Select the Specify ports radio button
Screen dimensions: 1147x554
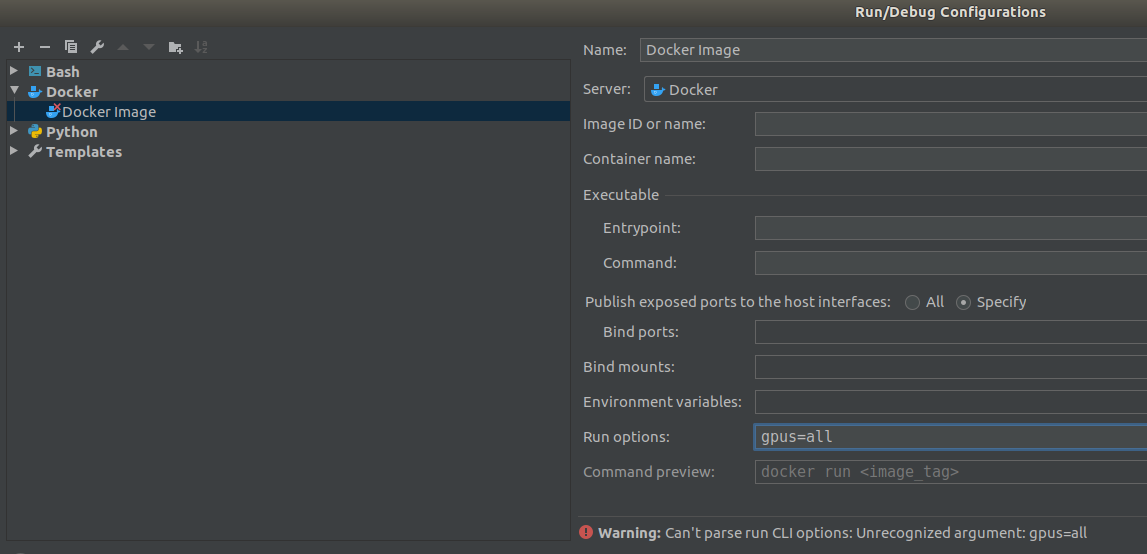(964, 302)
